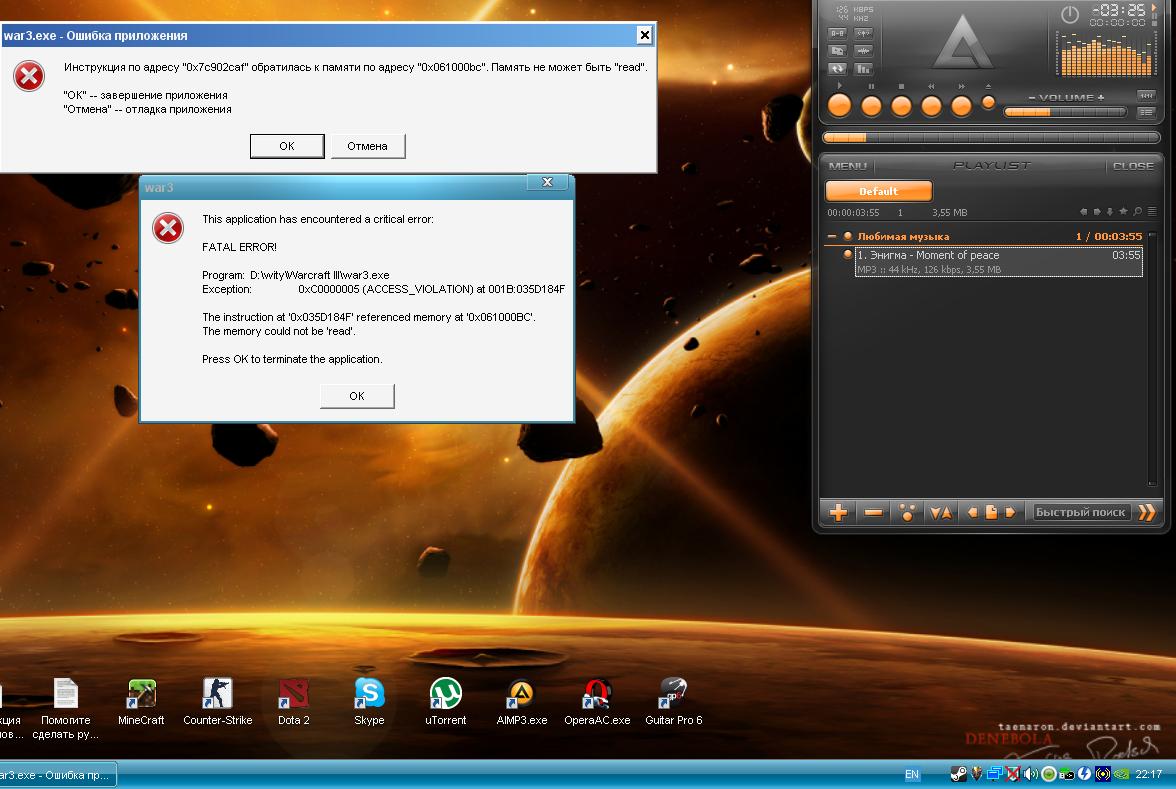The width and height of the screenshot is (1176, 789).
Task: Click the AIMP track seek progress bar
Action: 991,137
